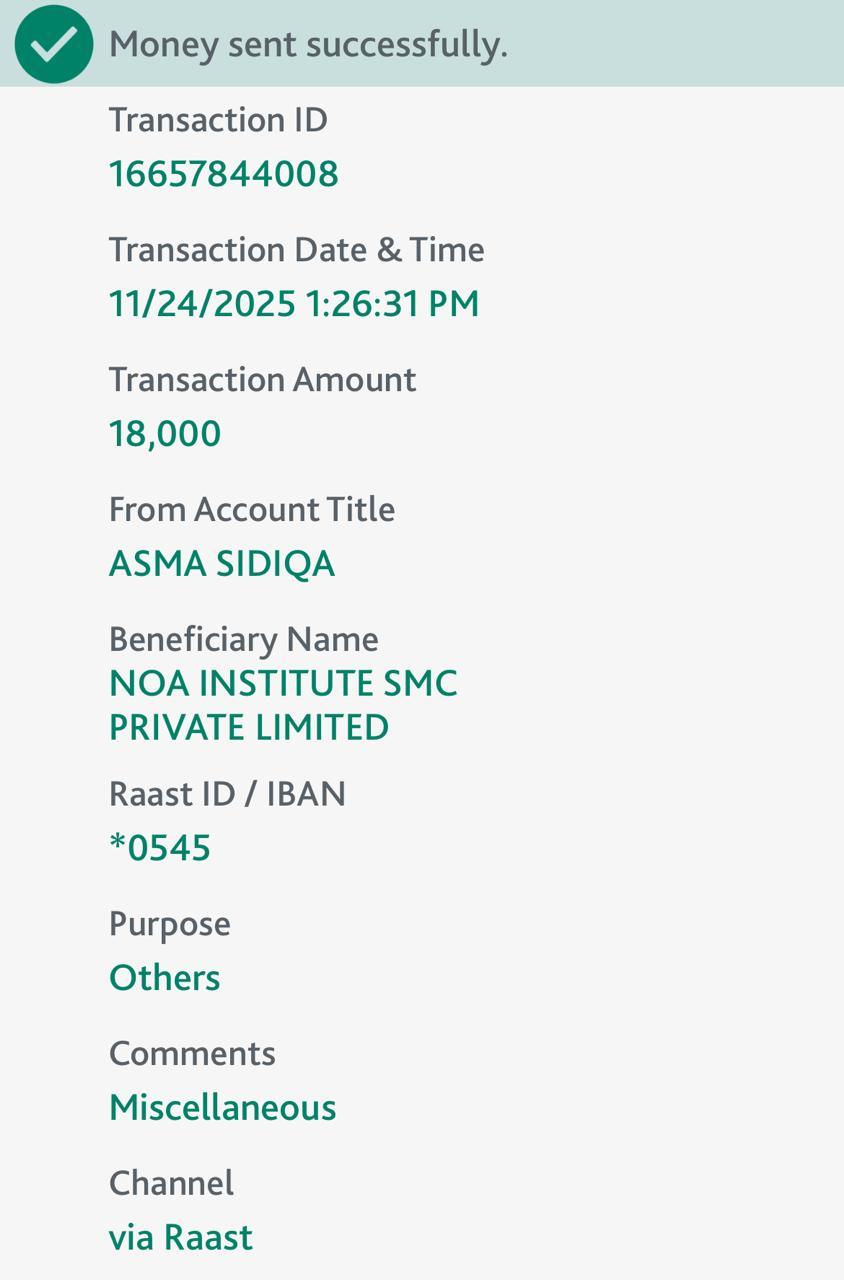Tap the Transaction Date & Time label
The height and width of the screenshot is (1280, 844).
point(296,250)
